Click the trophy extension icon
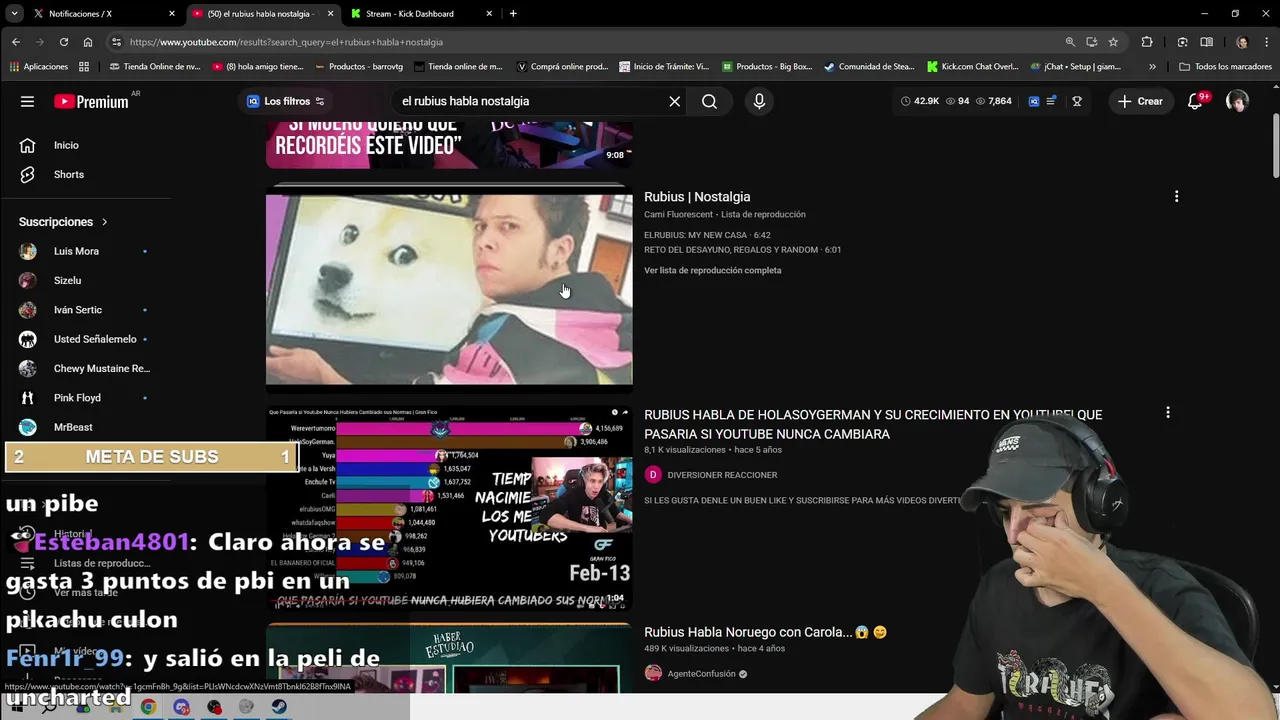The width and height of the screenshot is (1280, 720). 1077,101
